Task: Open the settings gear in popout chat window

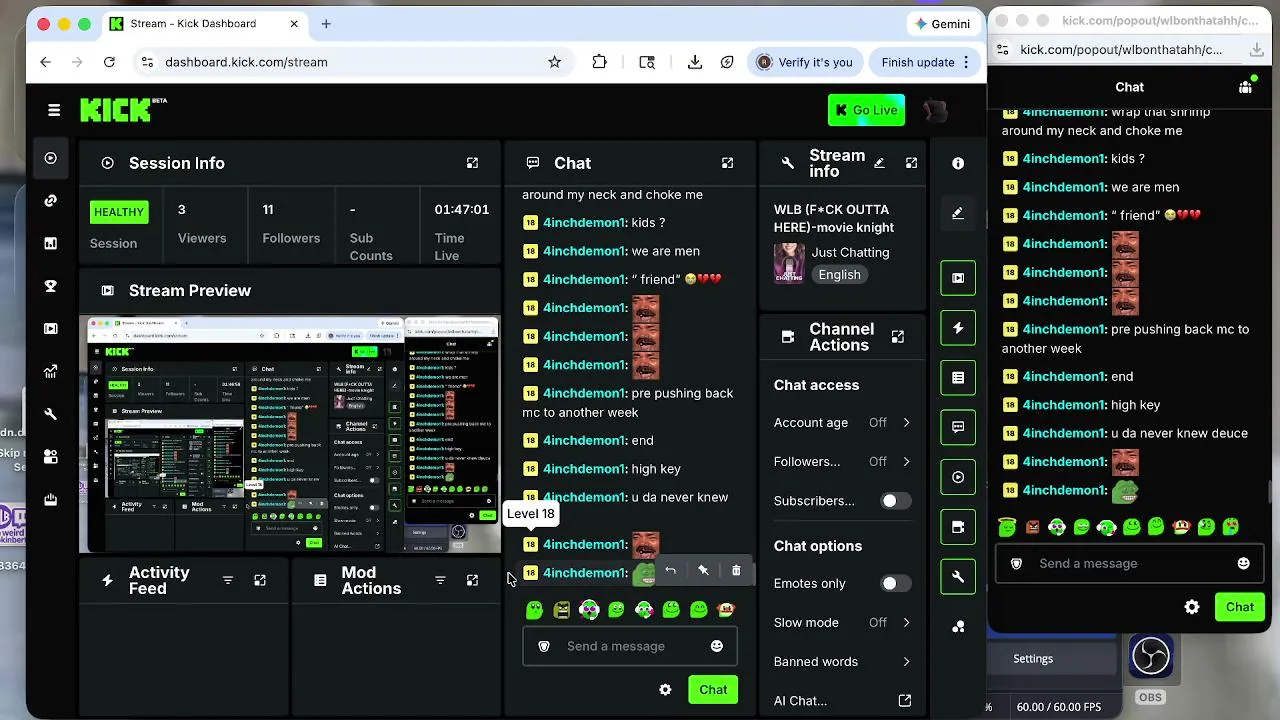Action: 1191,607
